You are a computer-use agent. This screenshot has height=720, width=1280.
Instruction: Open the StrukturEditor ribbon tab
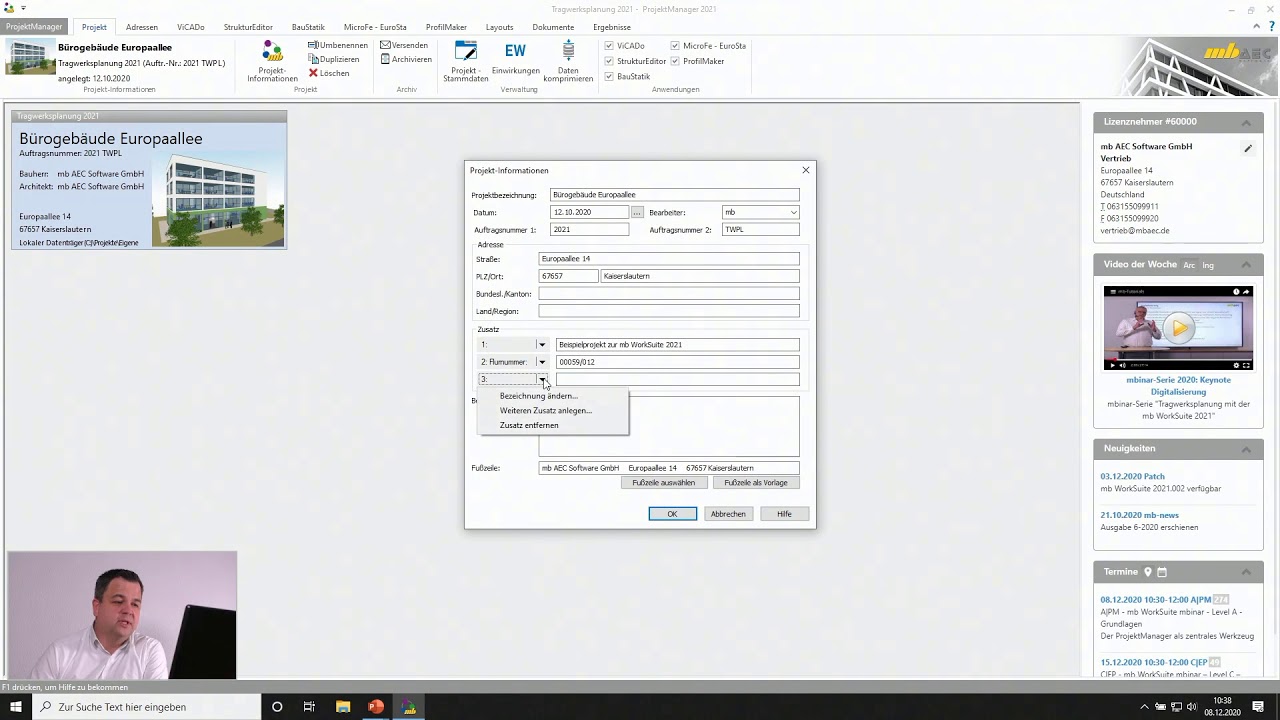point(248,27)
